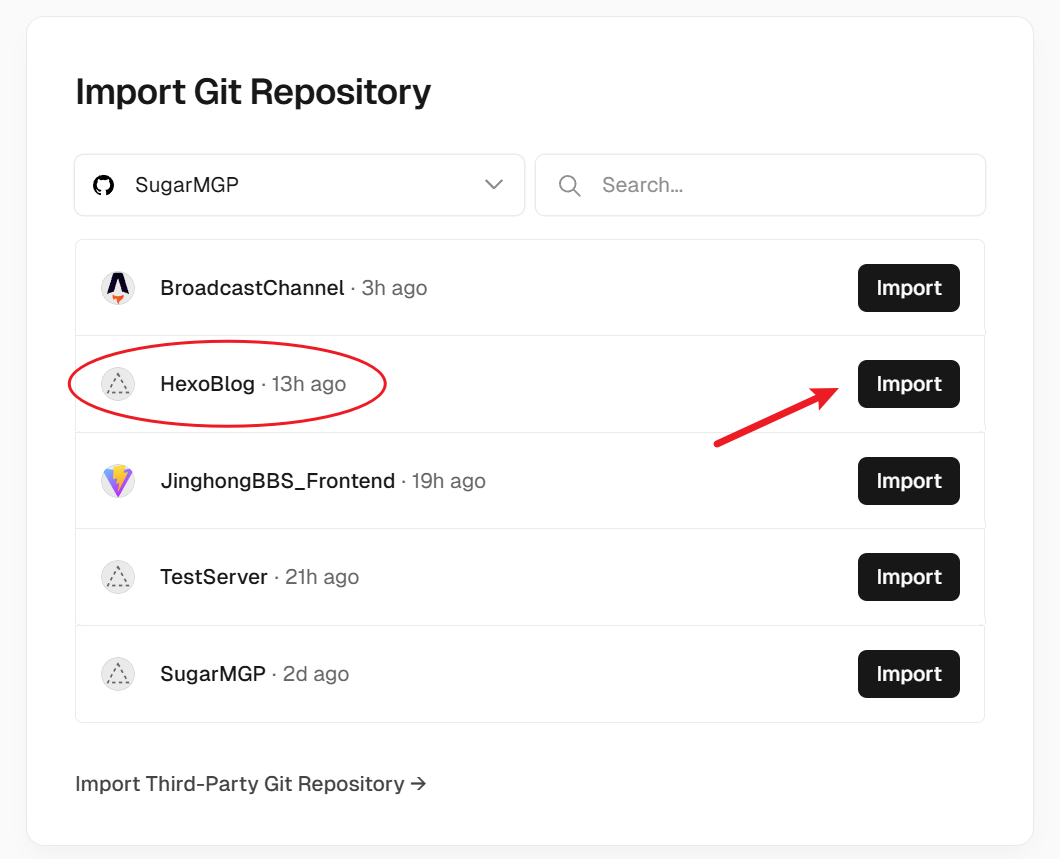1060x859 pixels.
Task: Expand the account selector chevron arrow
Action: click(493, 185)
